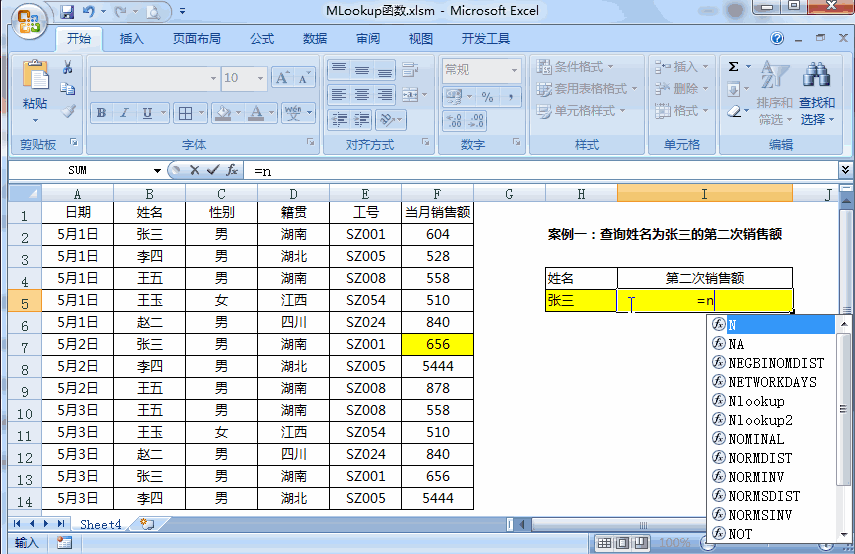Click the AutoSum sigma icon
Viewport: 855px width, 554px height.
733,67
